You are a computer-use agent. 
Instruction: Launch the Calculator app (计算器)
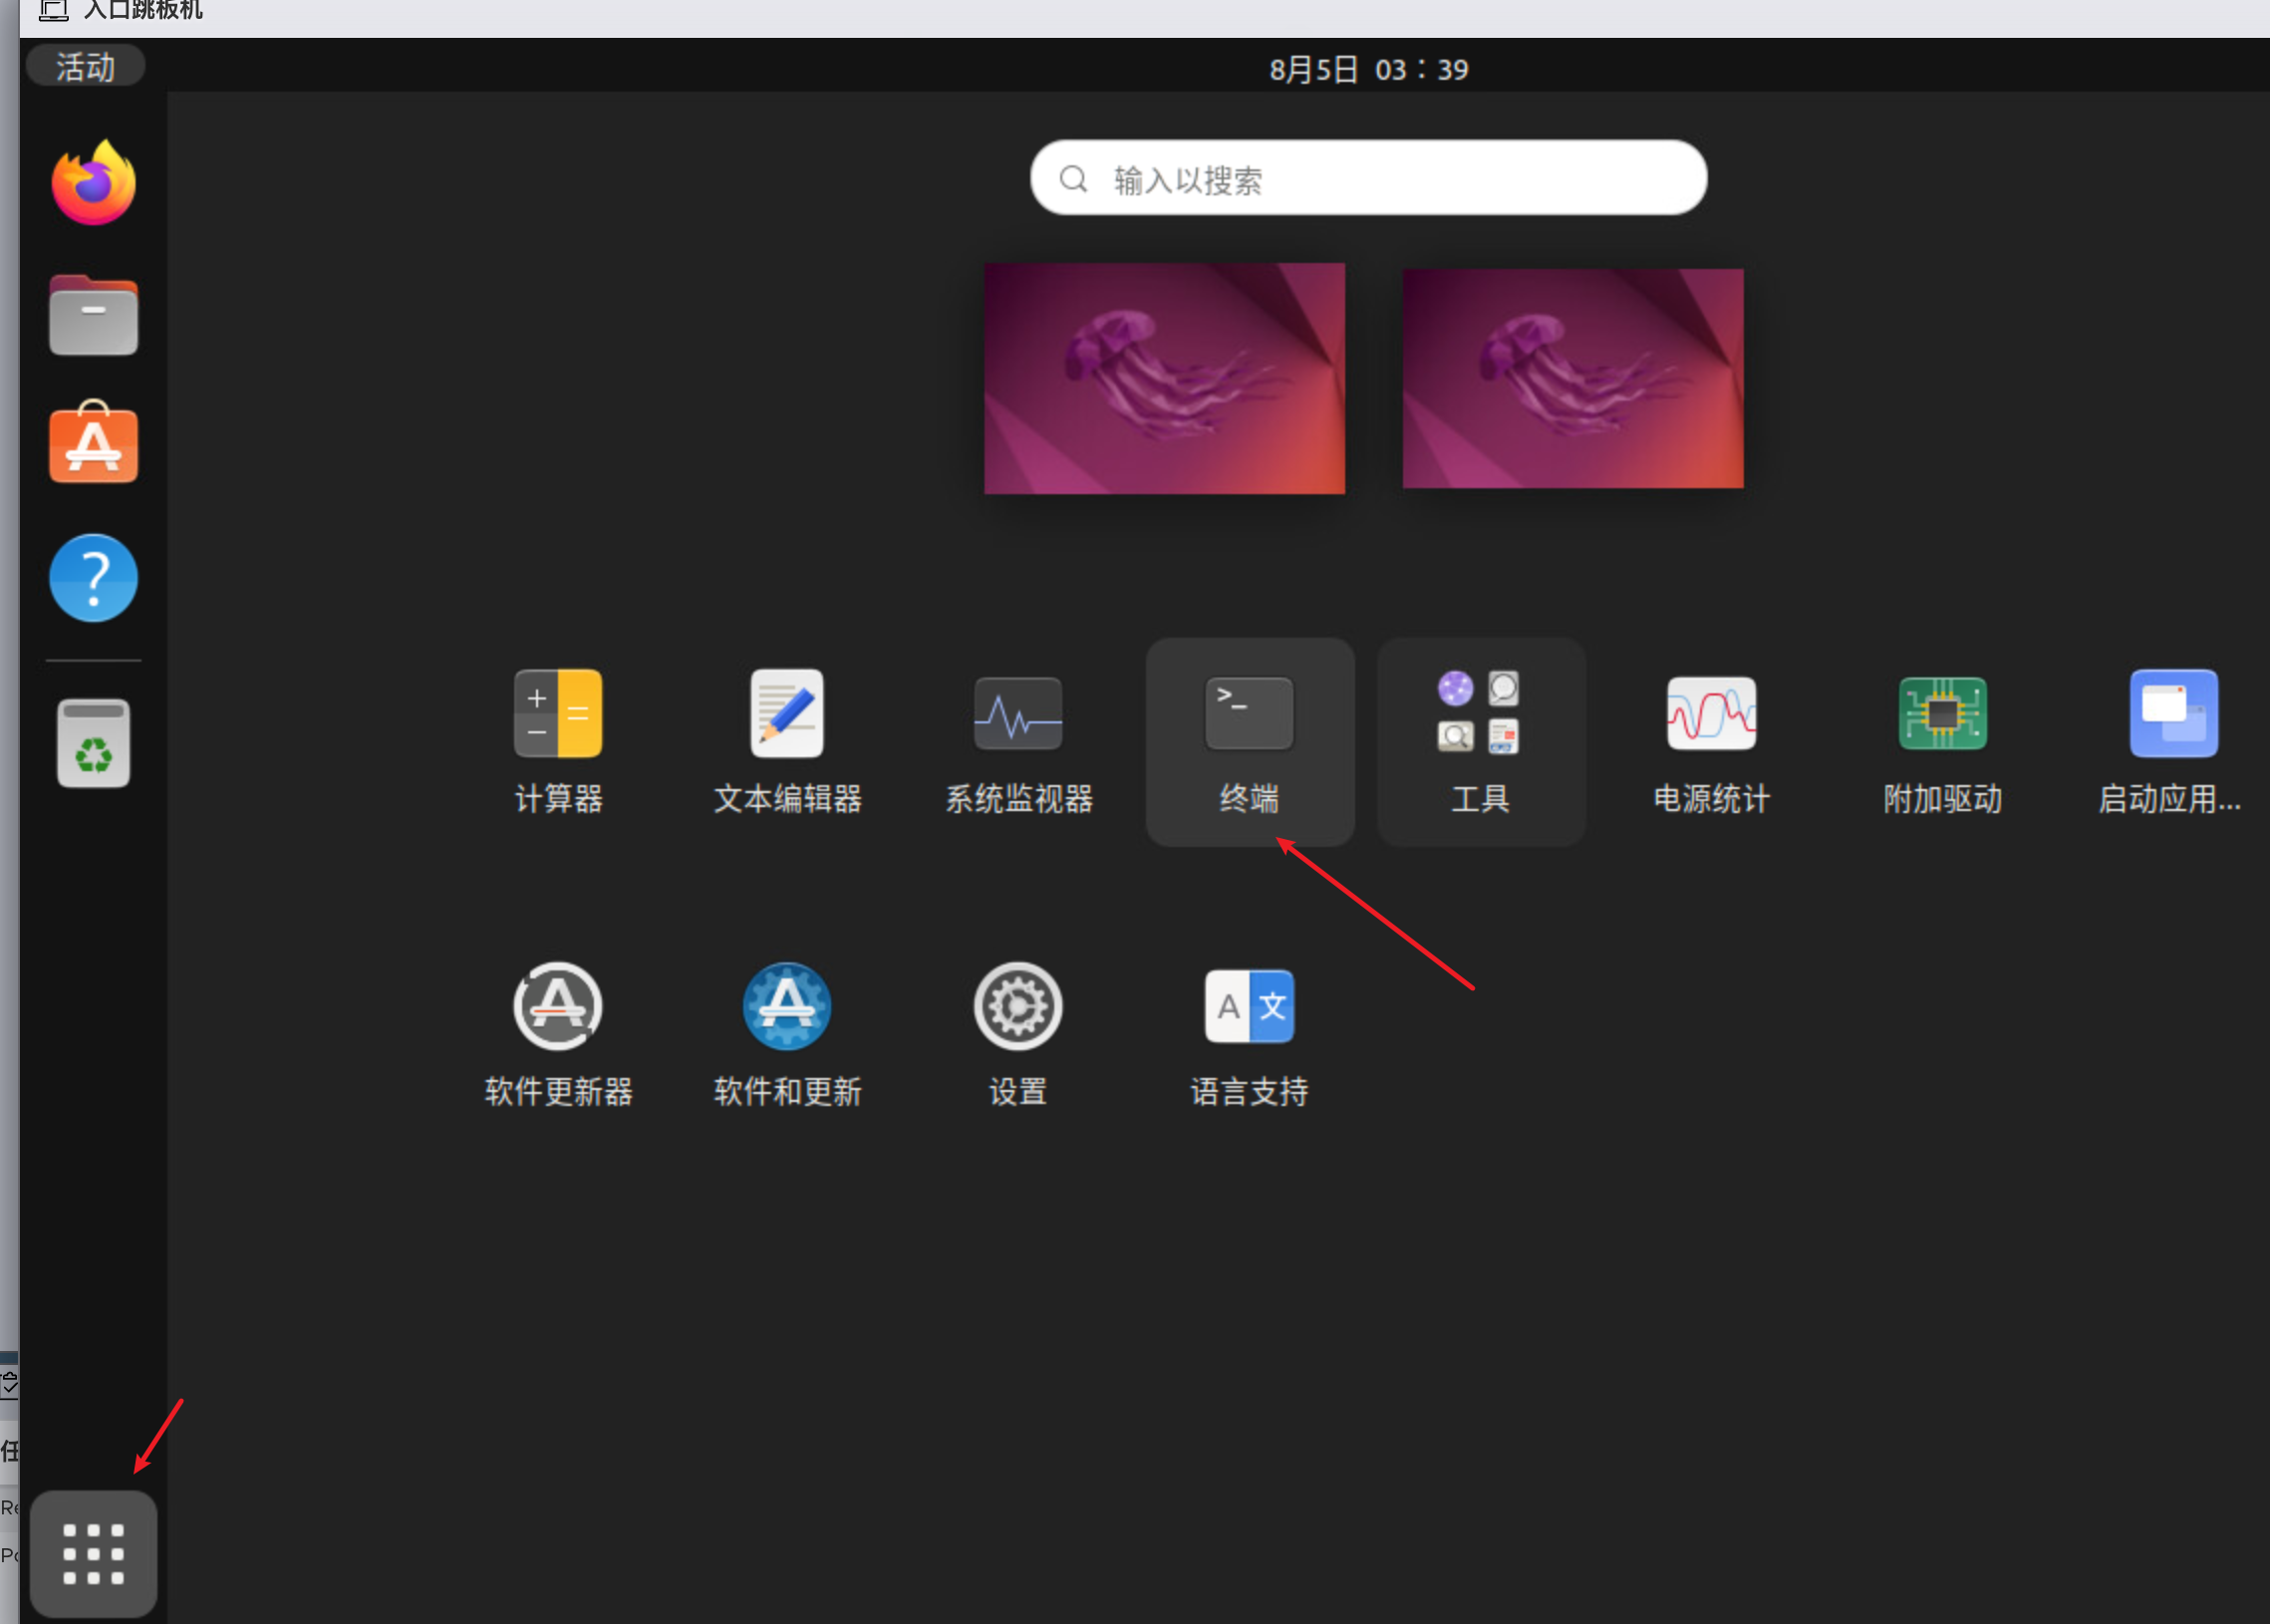point(558,742)
